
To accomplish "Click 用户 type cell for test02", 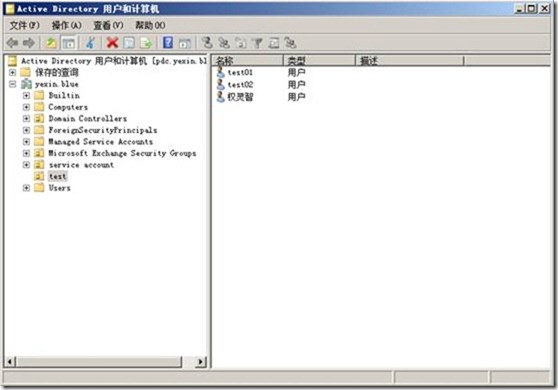I will point(296,85).
